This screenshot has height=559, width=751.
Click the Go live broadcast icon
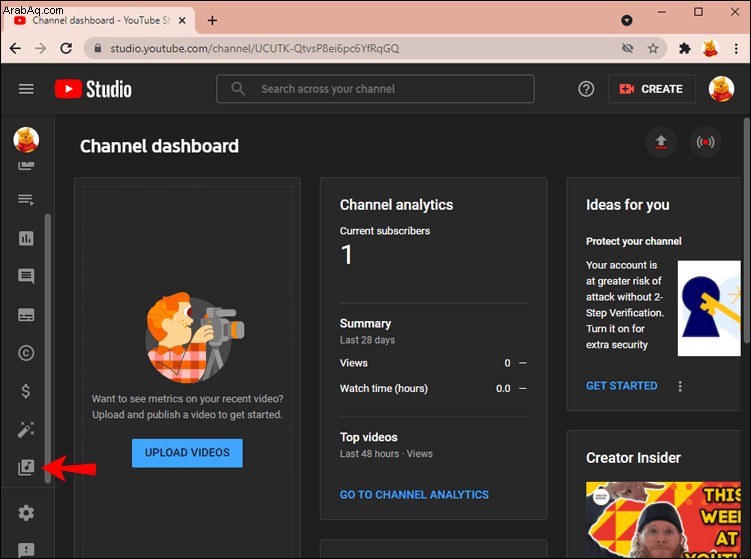coord(705,142)
